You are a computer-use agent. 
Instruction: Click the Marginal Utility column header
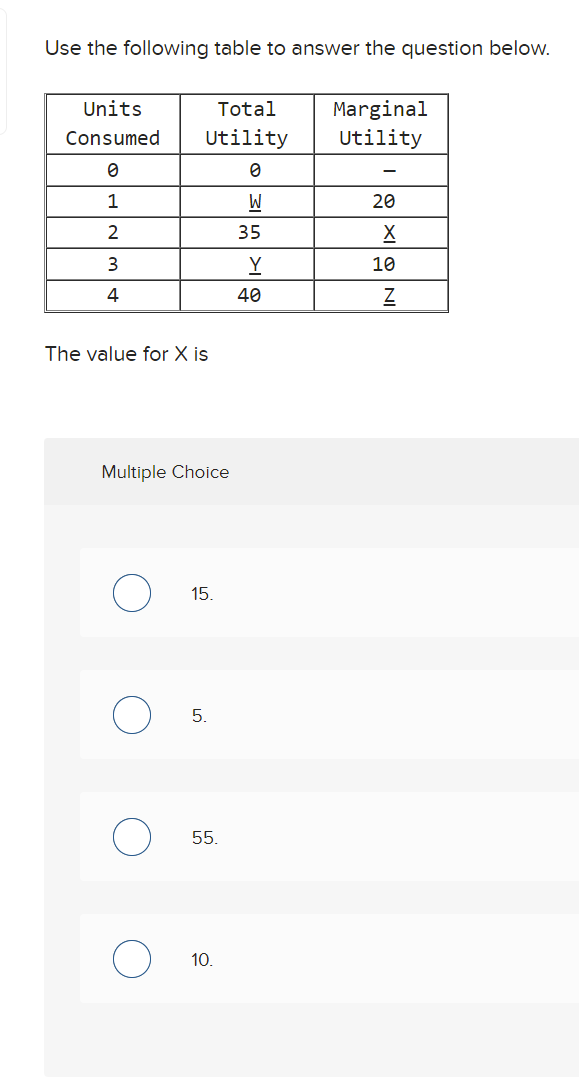point(381,123)
